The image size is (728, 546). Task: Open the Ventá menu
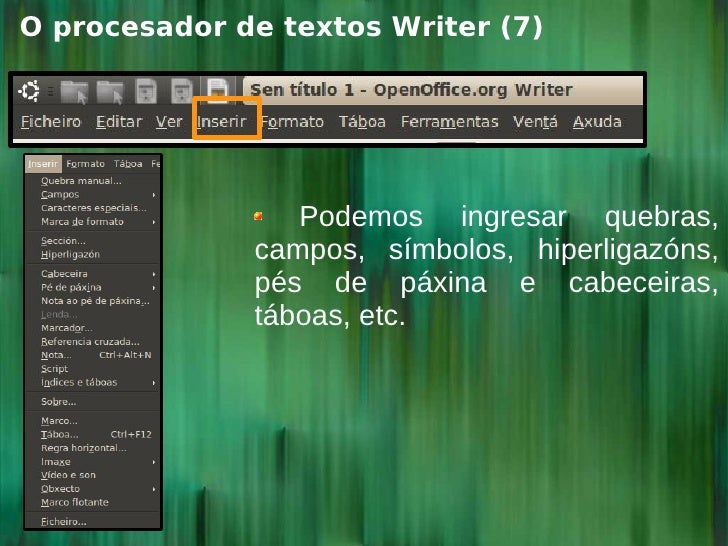point(535,122)
